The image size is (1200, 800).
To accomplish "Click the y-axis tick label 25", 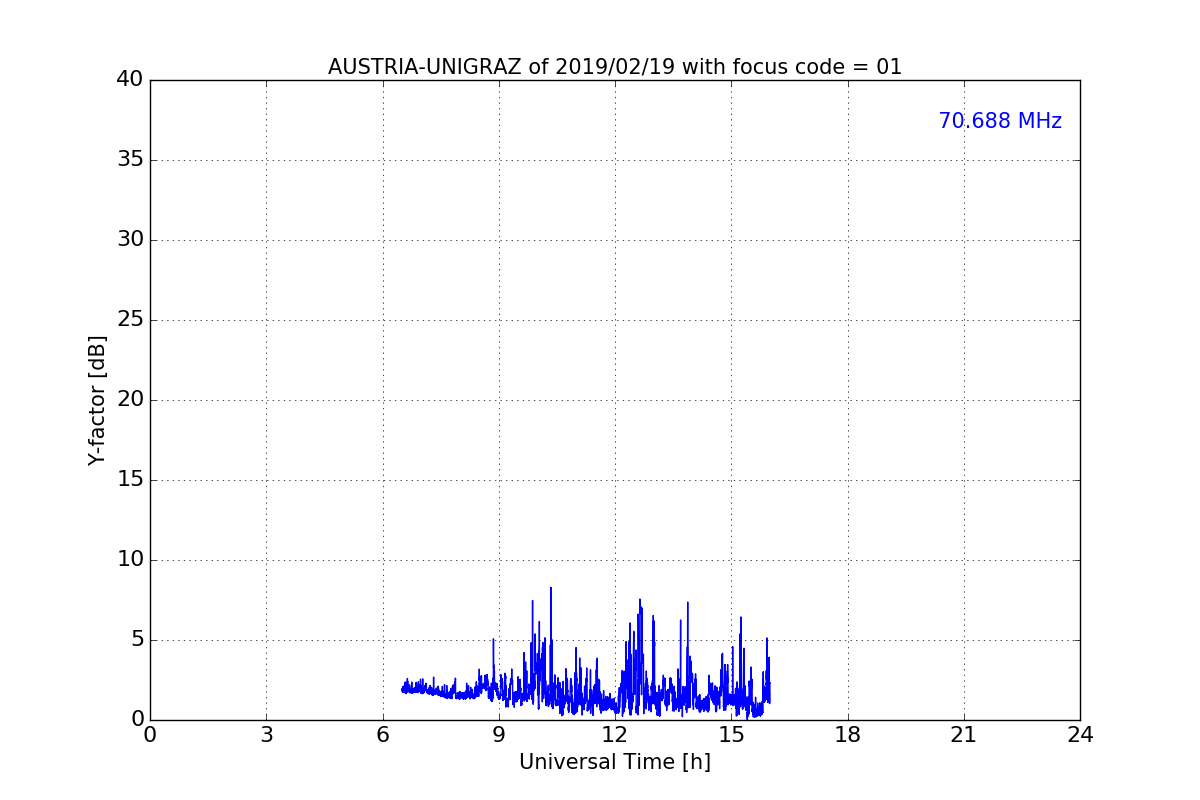I will point(130,320).
